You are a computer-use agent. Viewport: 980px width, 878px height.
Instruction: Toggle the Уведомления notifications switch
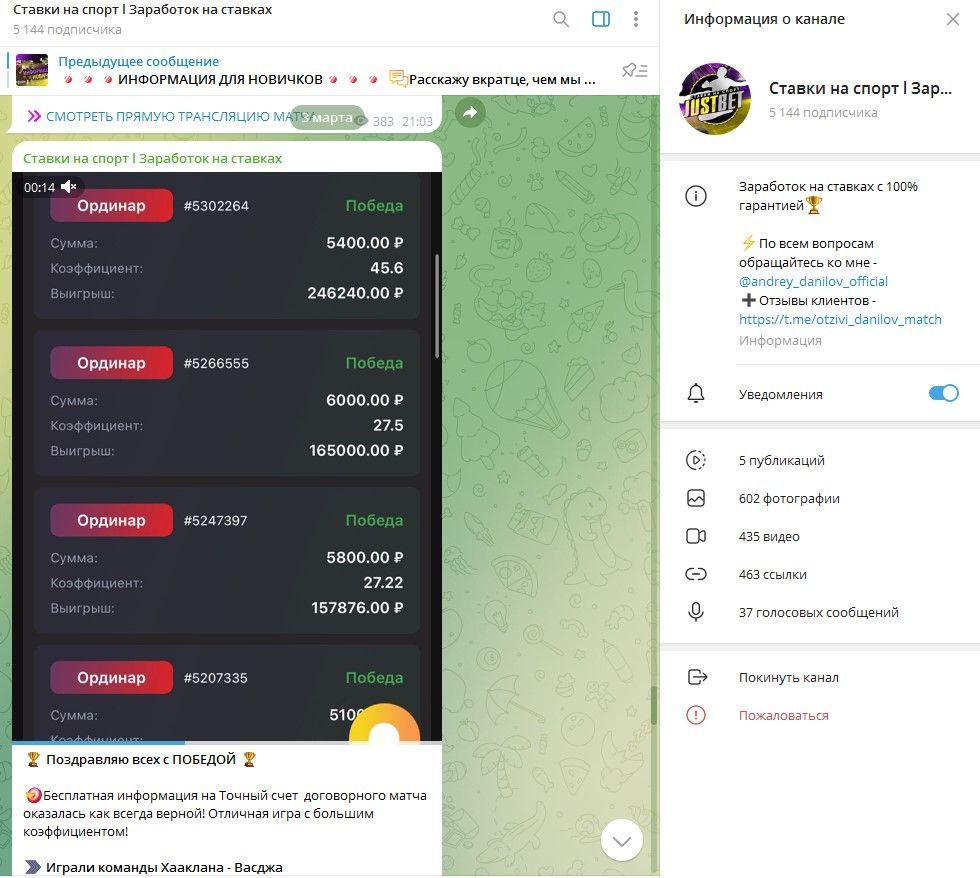click(943, 394)
